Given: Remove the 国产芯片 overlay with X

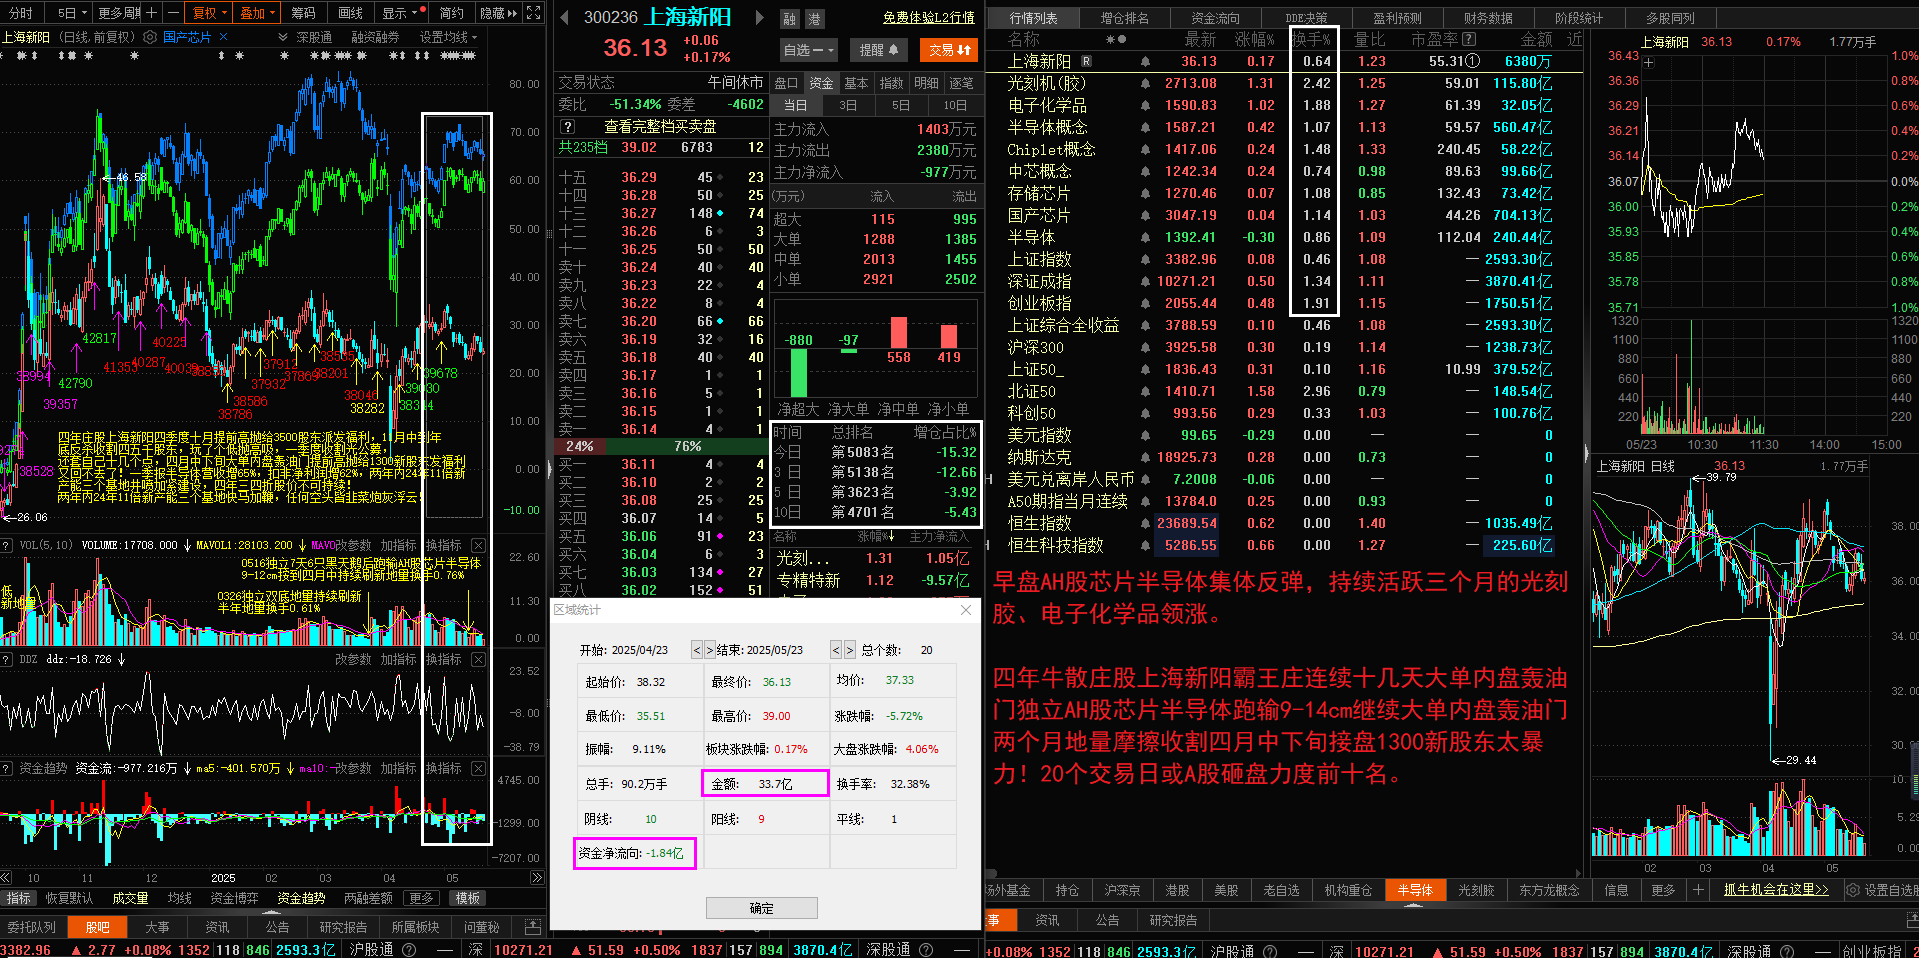Looking at the screenshot, I should click(x=224, y=37).
